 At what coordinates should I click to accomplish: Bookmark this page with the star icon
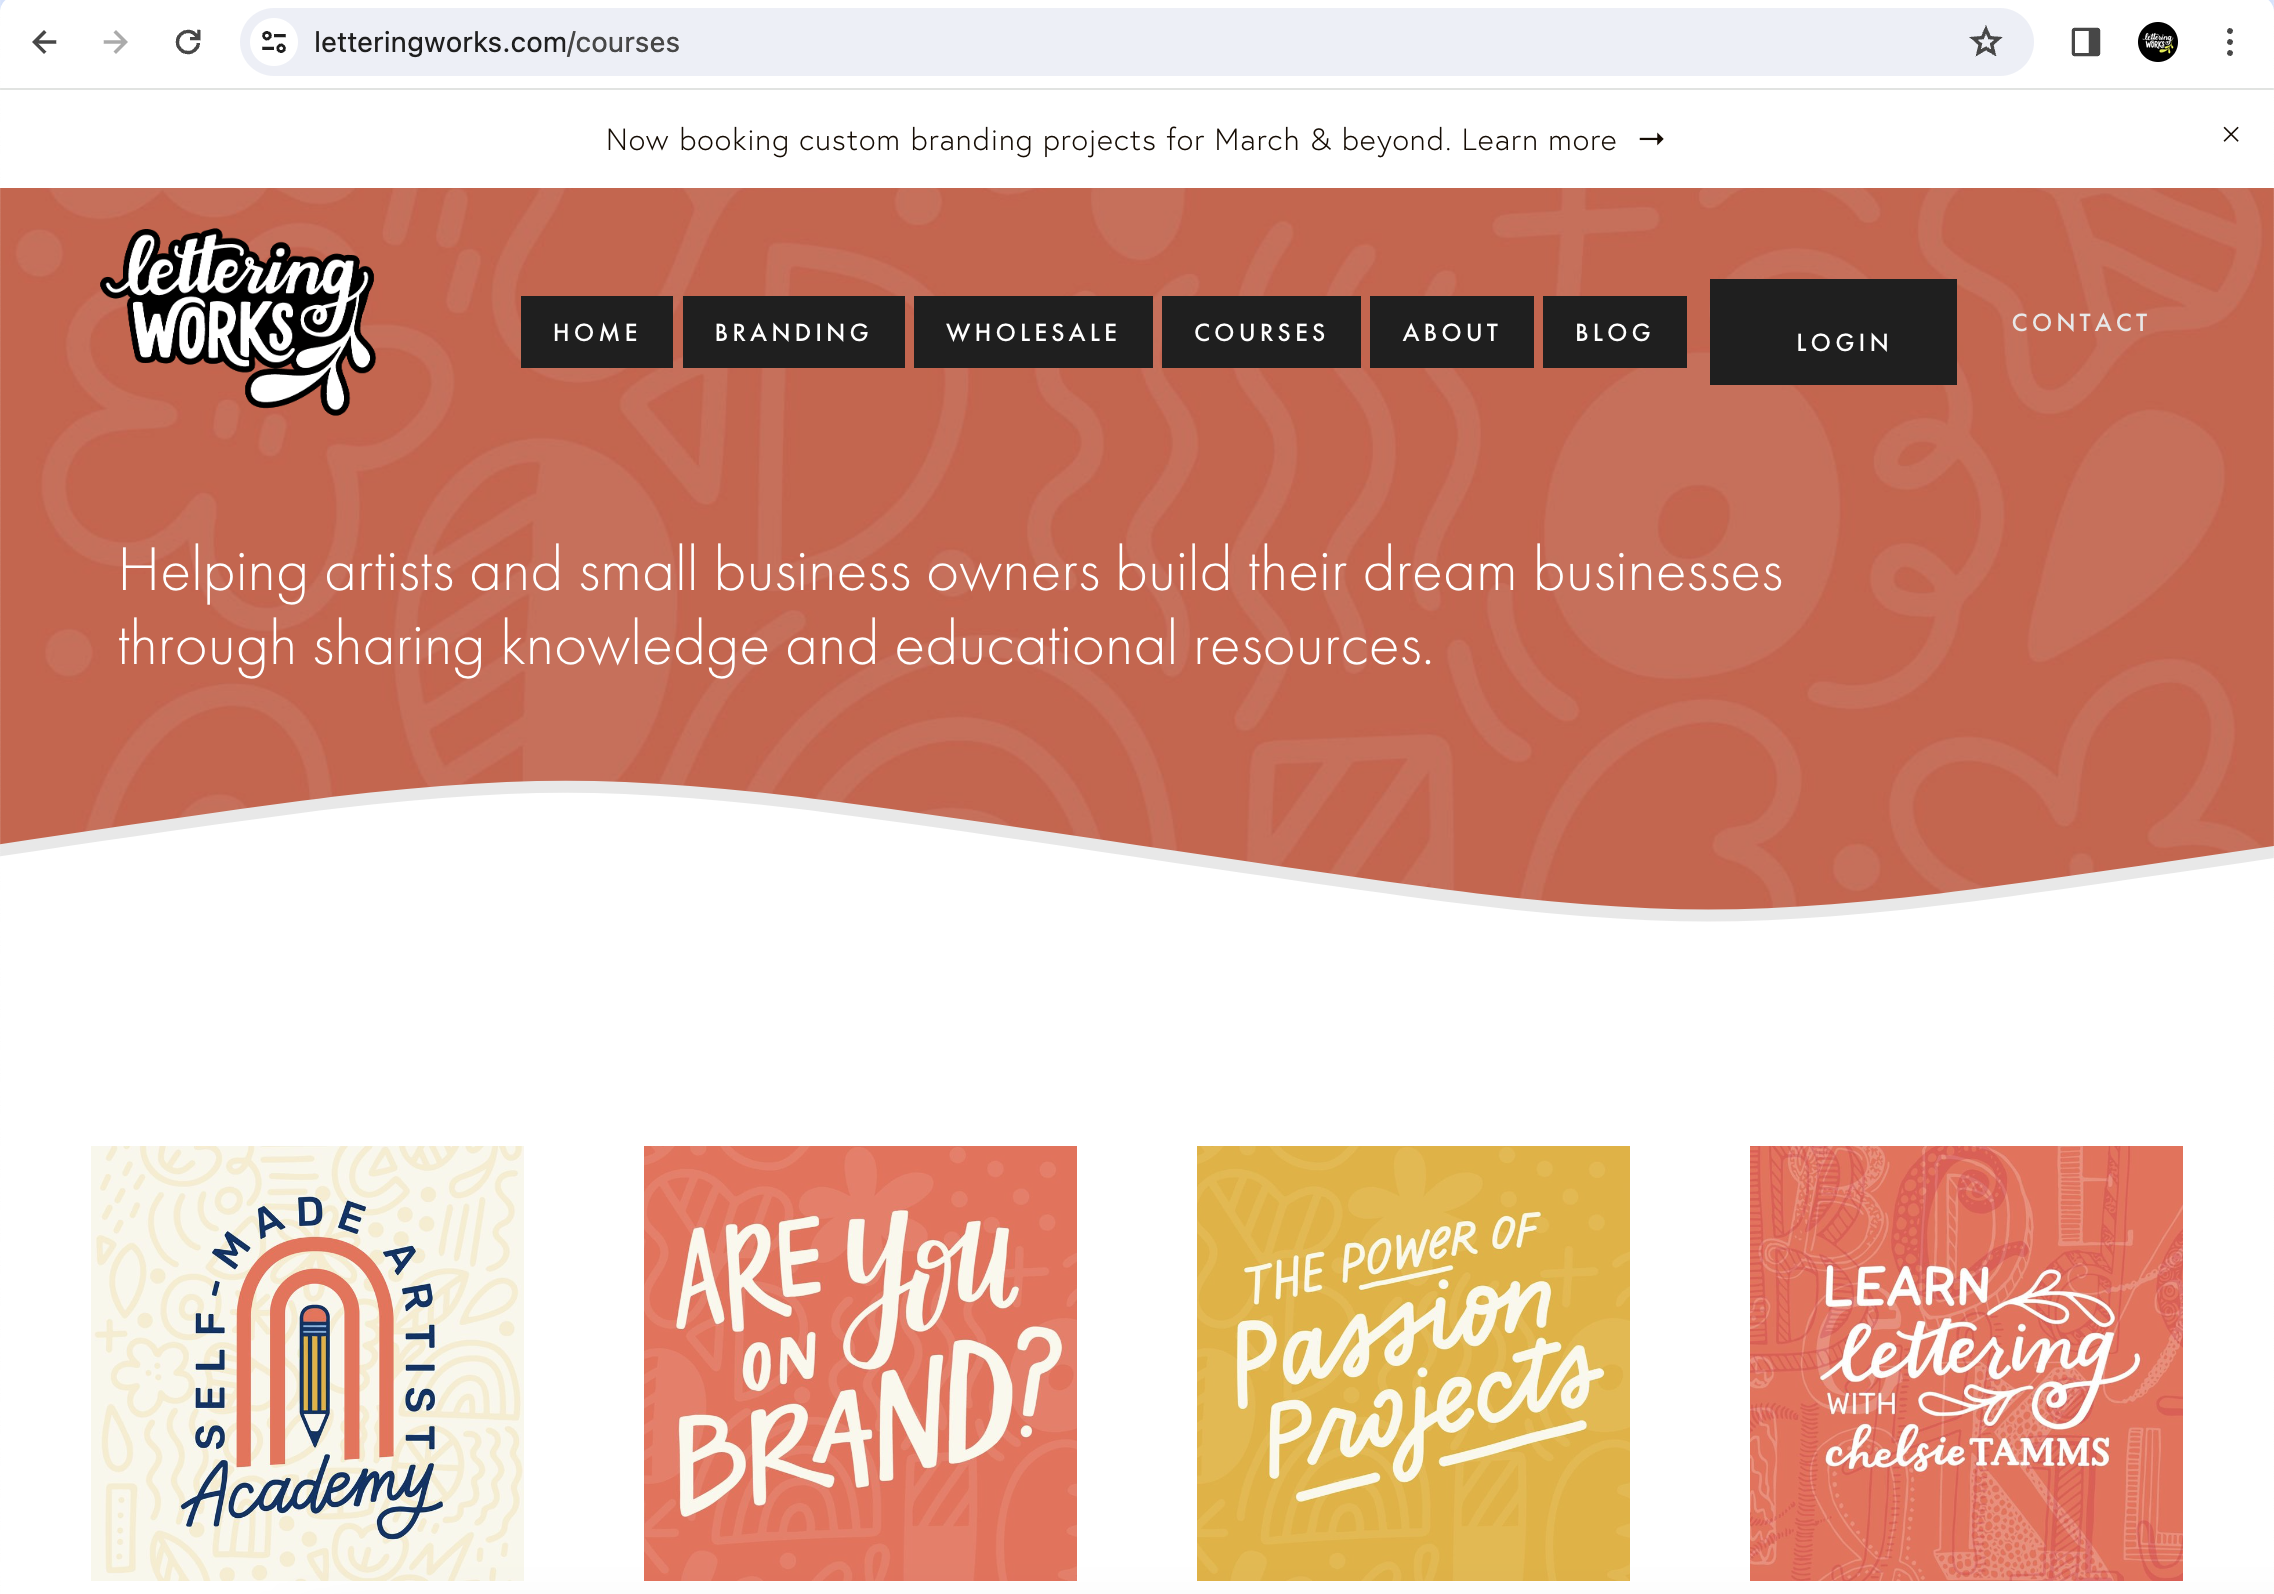pos(1985,42)
